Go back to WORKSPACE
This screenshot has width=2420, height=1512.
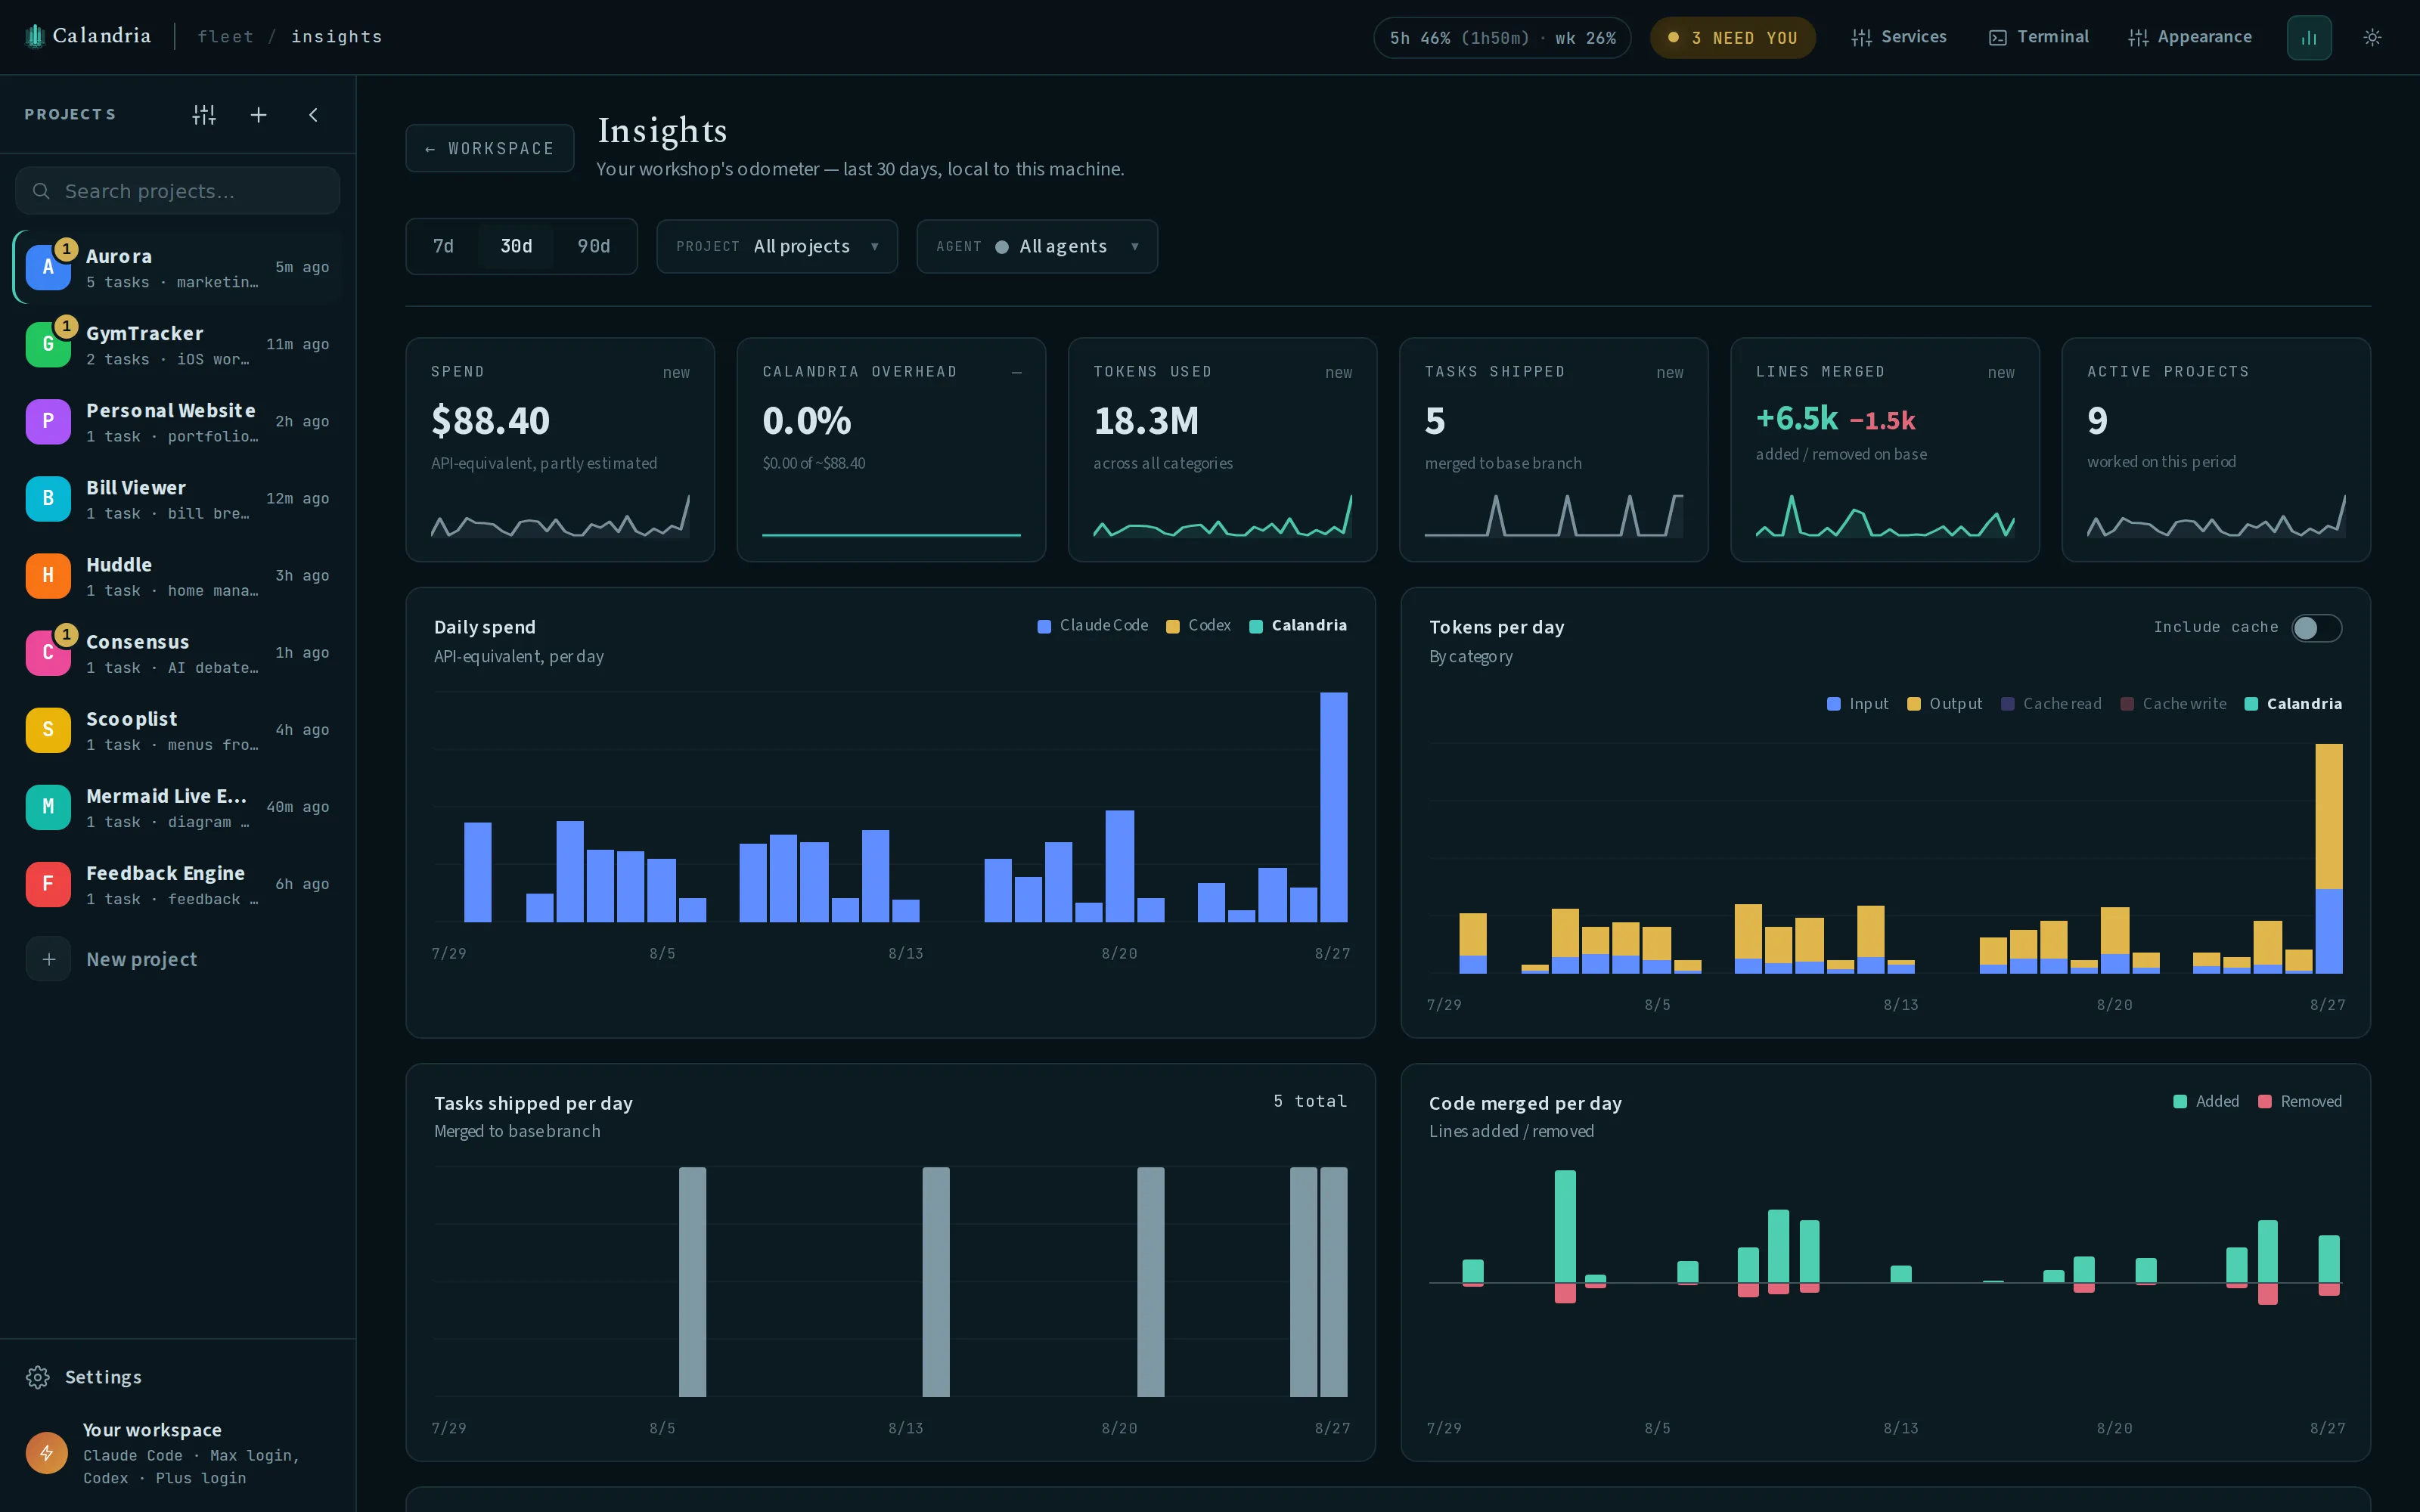[x=490, y=148]
